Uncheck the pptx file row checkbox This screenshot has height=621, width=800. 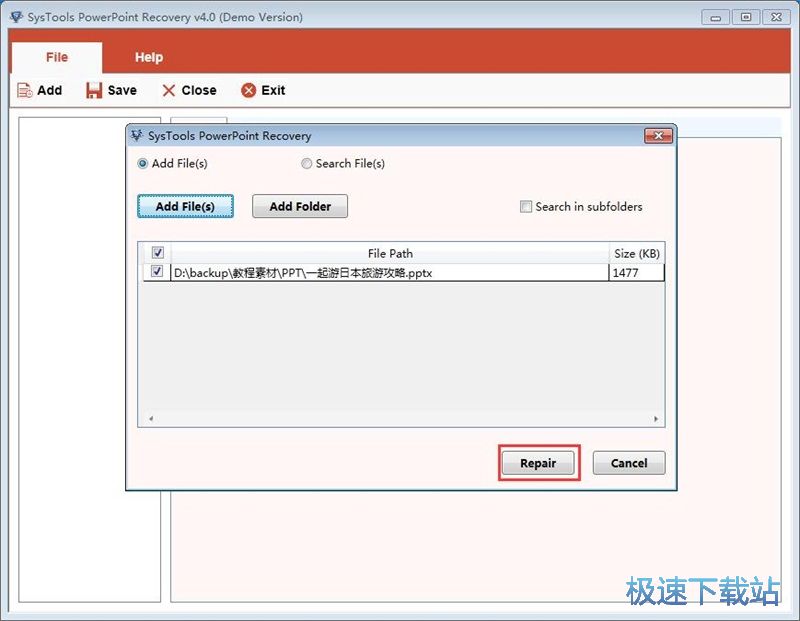click(157, 271)
